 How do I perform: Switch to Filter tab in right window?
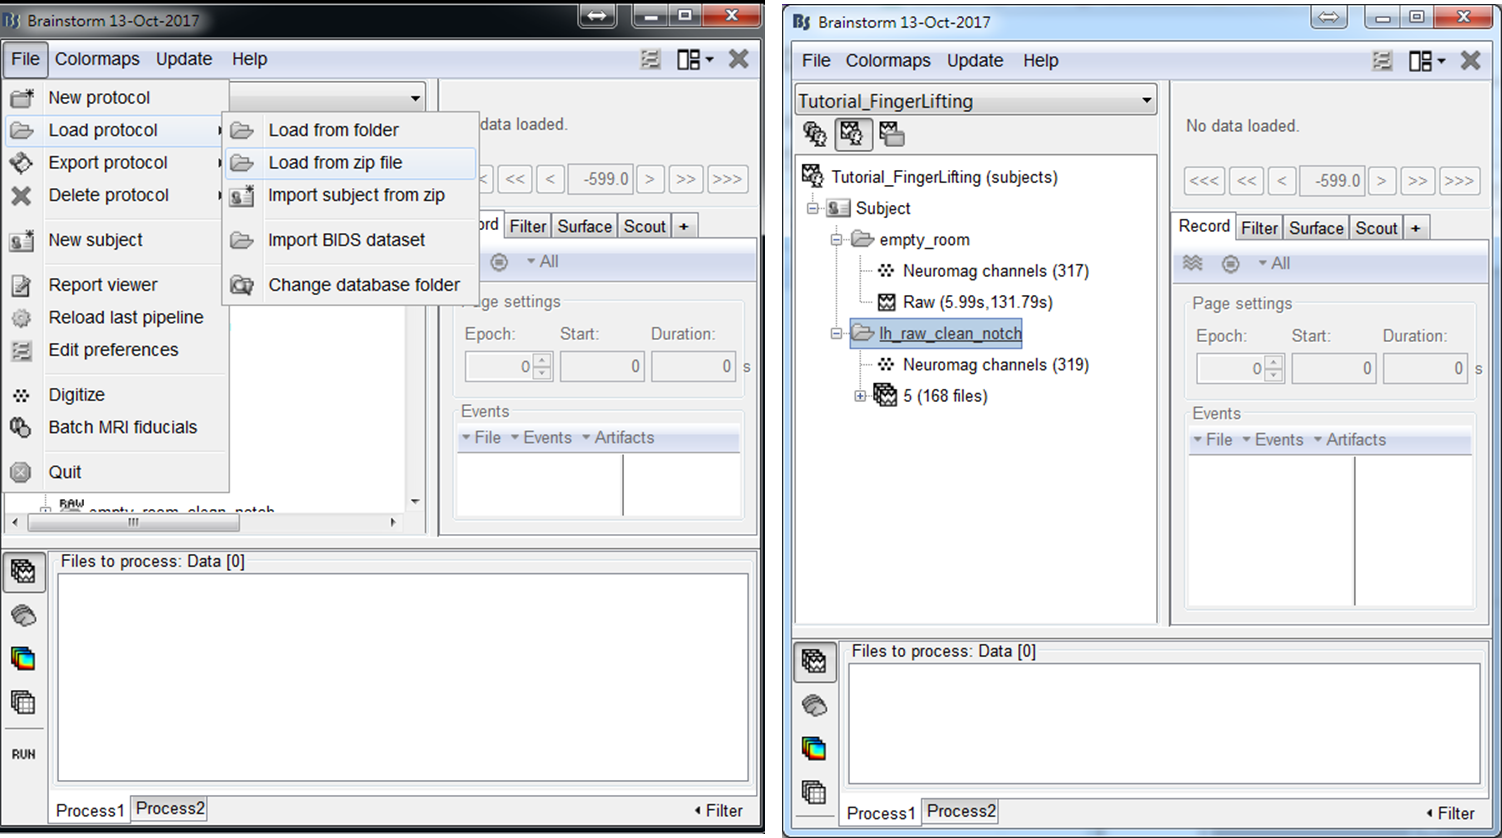pyautogui.click(x=1259, y=228)
